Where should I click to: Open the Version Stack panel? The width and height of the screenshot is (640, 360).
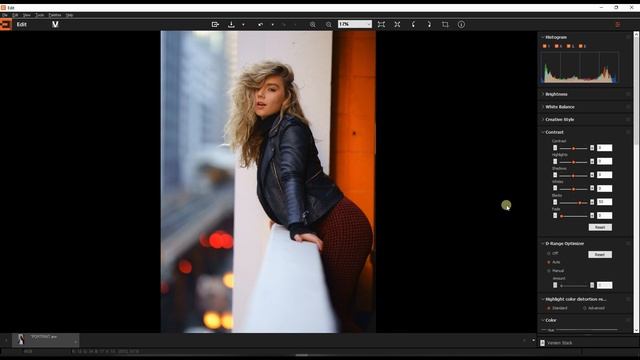click(559, 343)
